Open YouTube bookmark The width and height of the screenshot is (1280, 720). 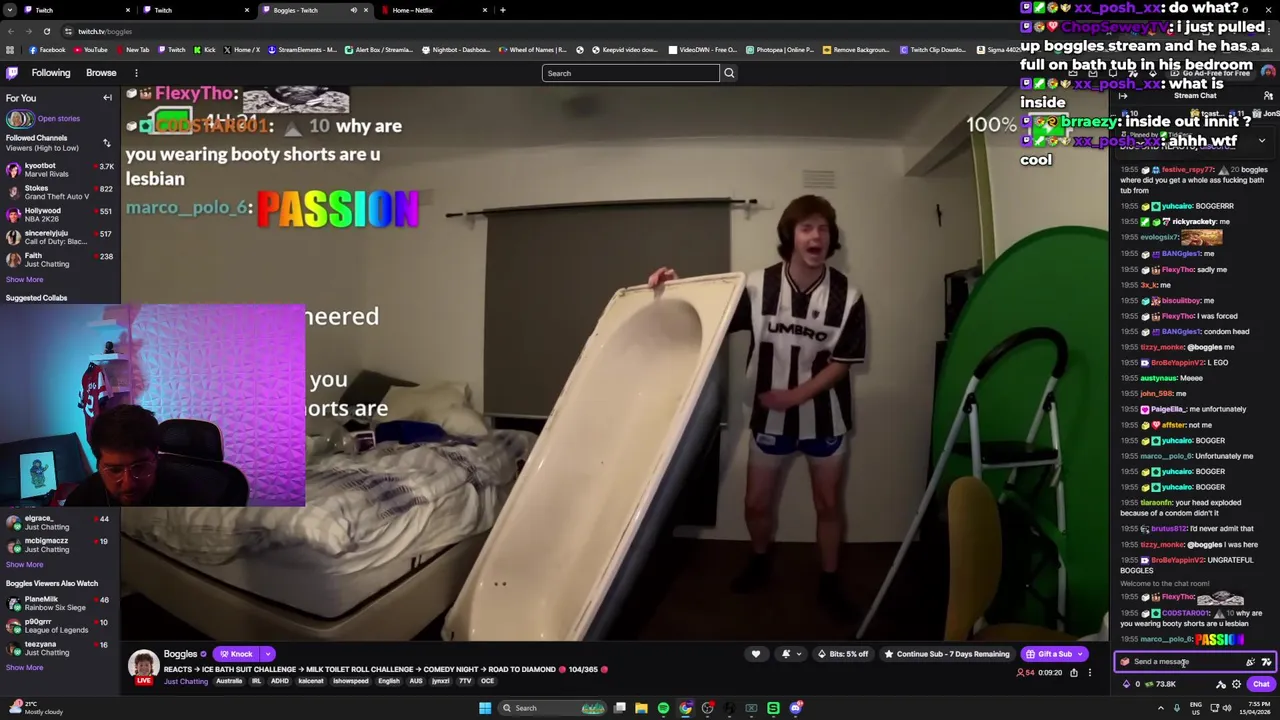(x=90, y=50)
